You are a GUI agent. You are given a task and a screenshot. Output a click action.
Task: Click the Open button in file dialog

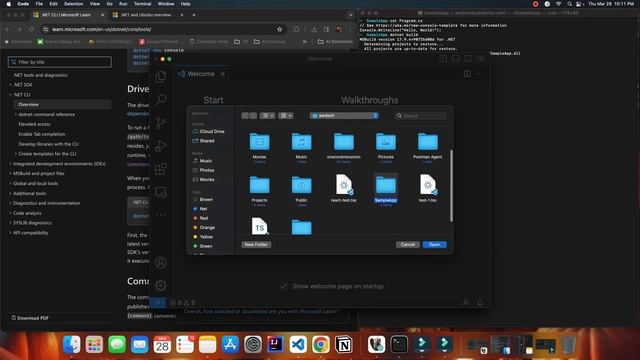coord(434,244)
